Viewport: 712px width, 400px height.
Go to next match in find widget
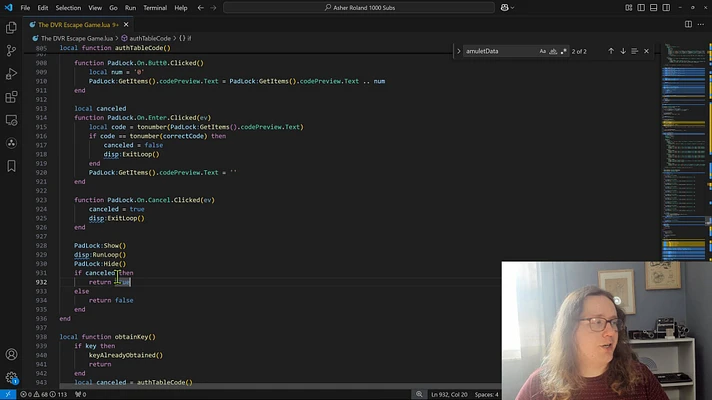[623, 51]
